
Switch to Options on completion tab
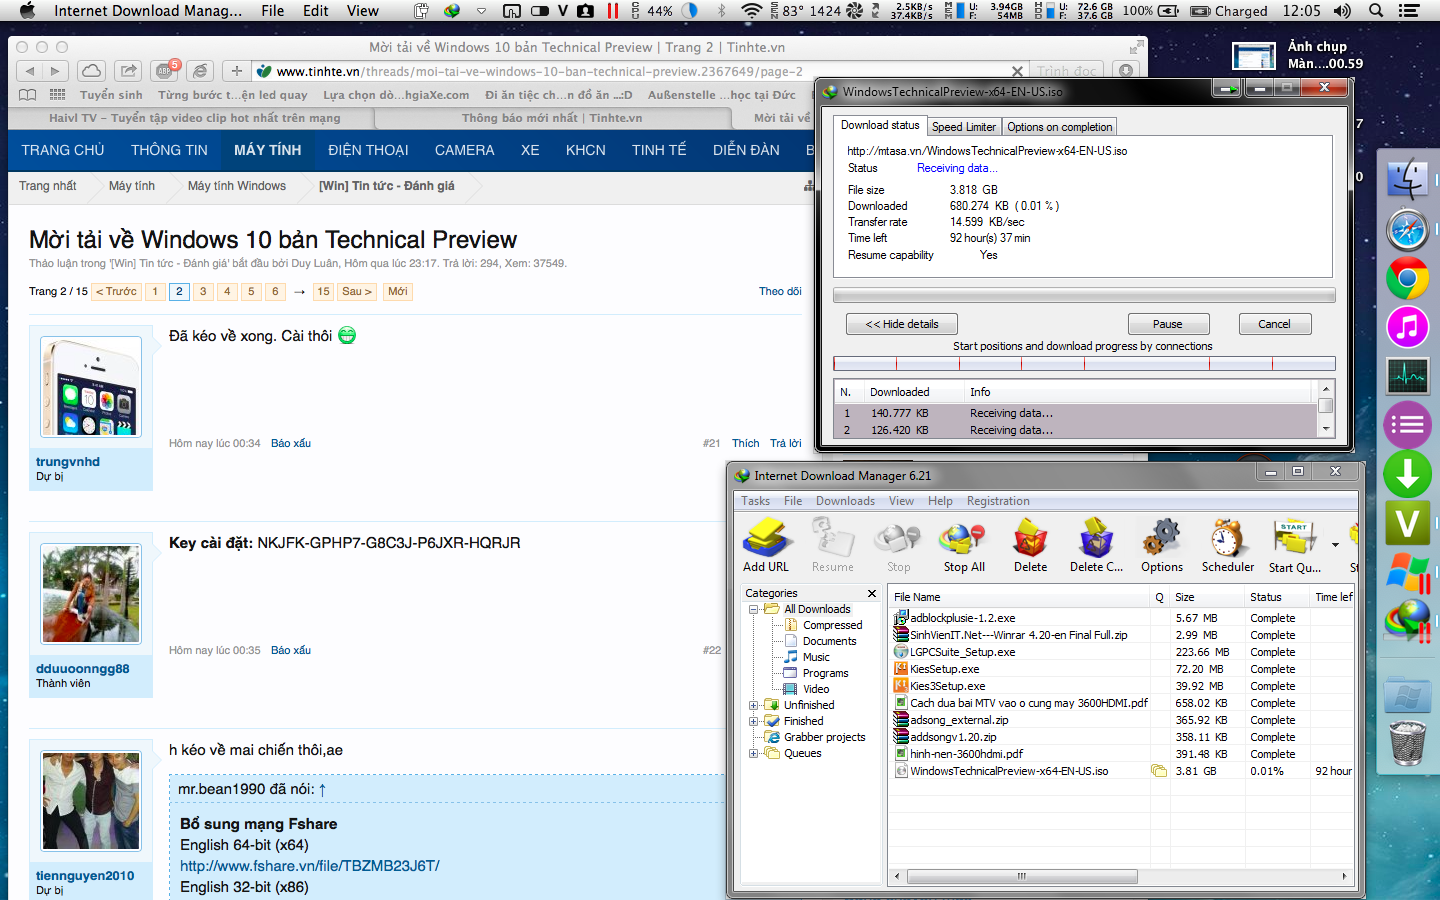[x=1059, y=127]
